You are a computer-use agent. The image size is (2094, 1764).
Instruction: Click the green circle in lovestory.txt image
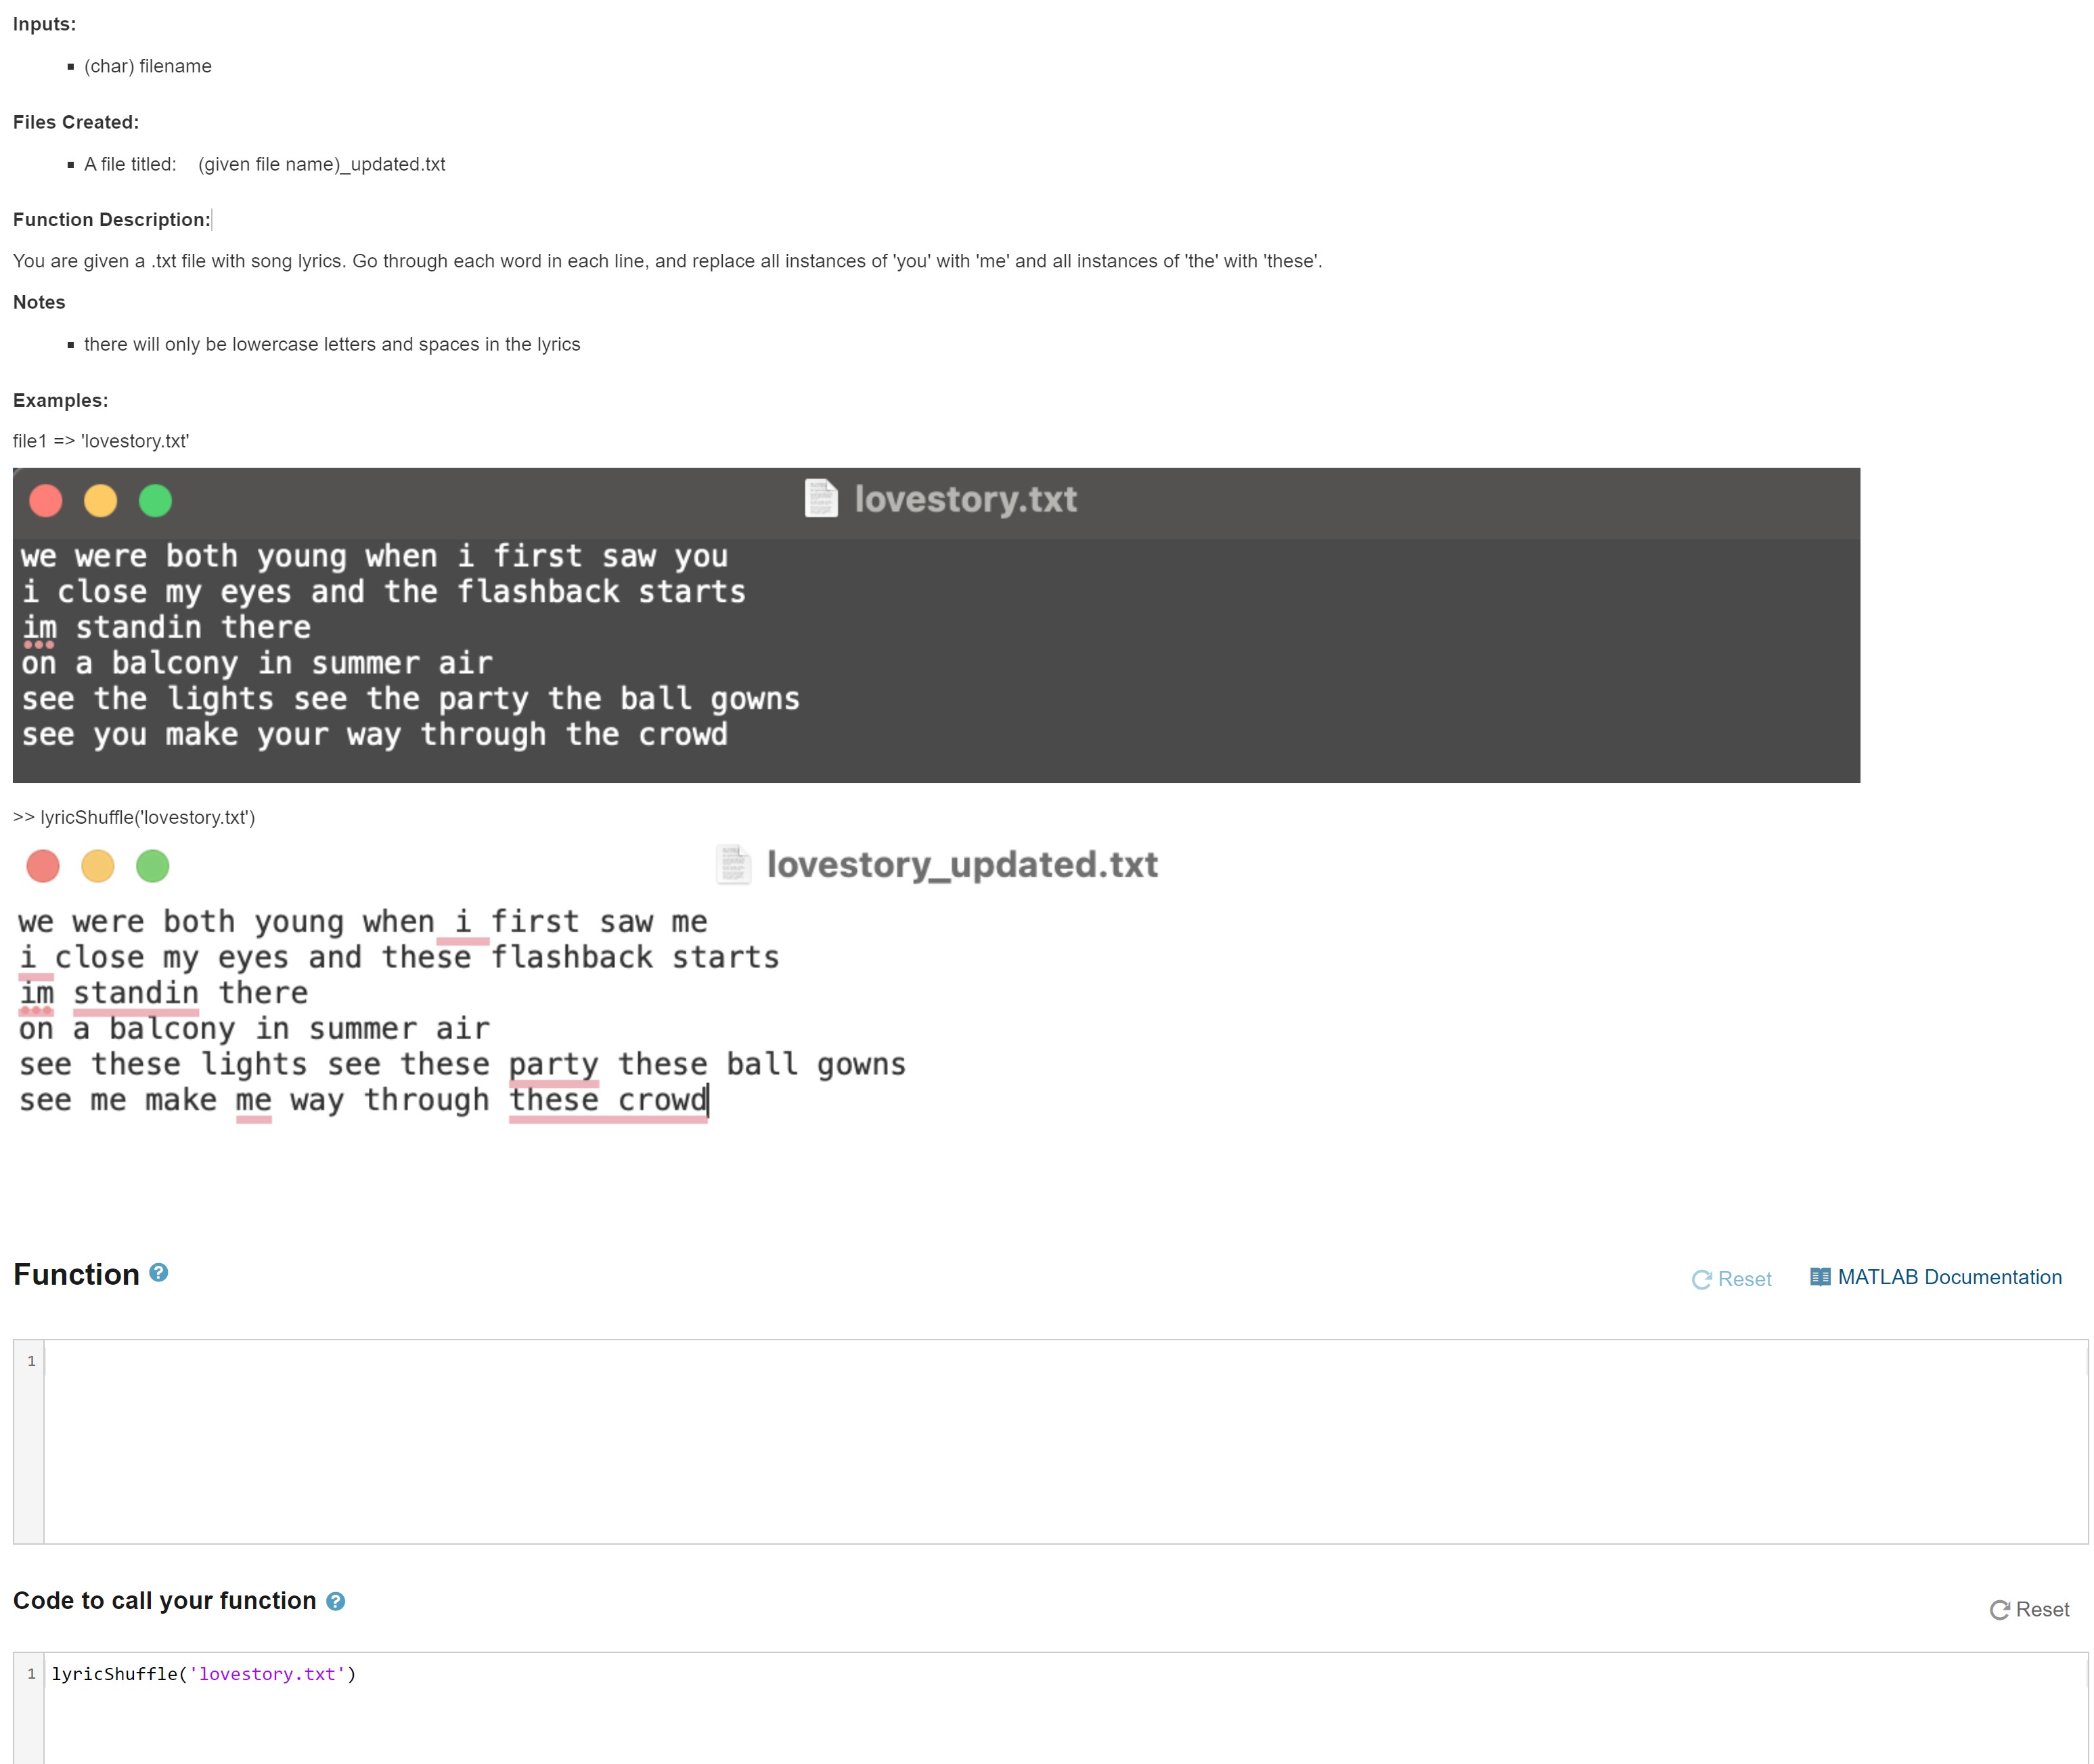pyautogui.click(x=155, y=500)
